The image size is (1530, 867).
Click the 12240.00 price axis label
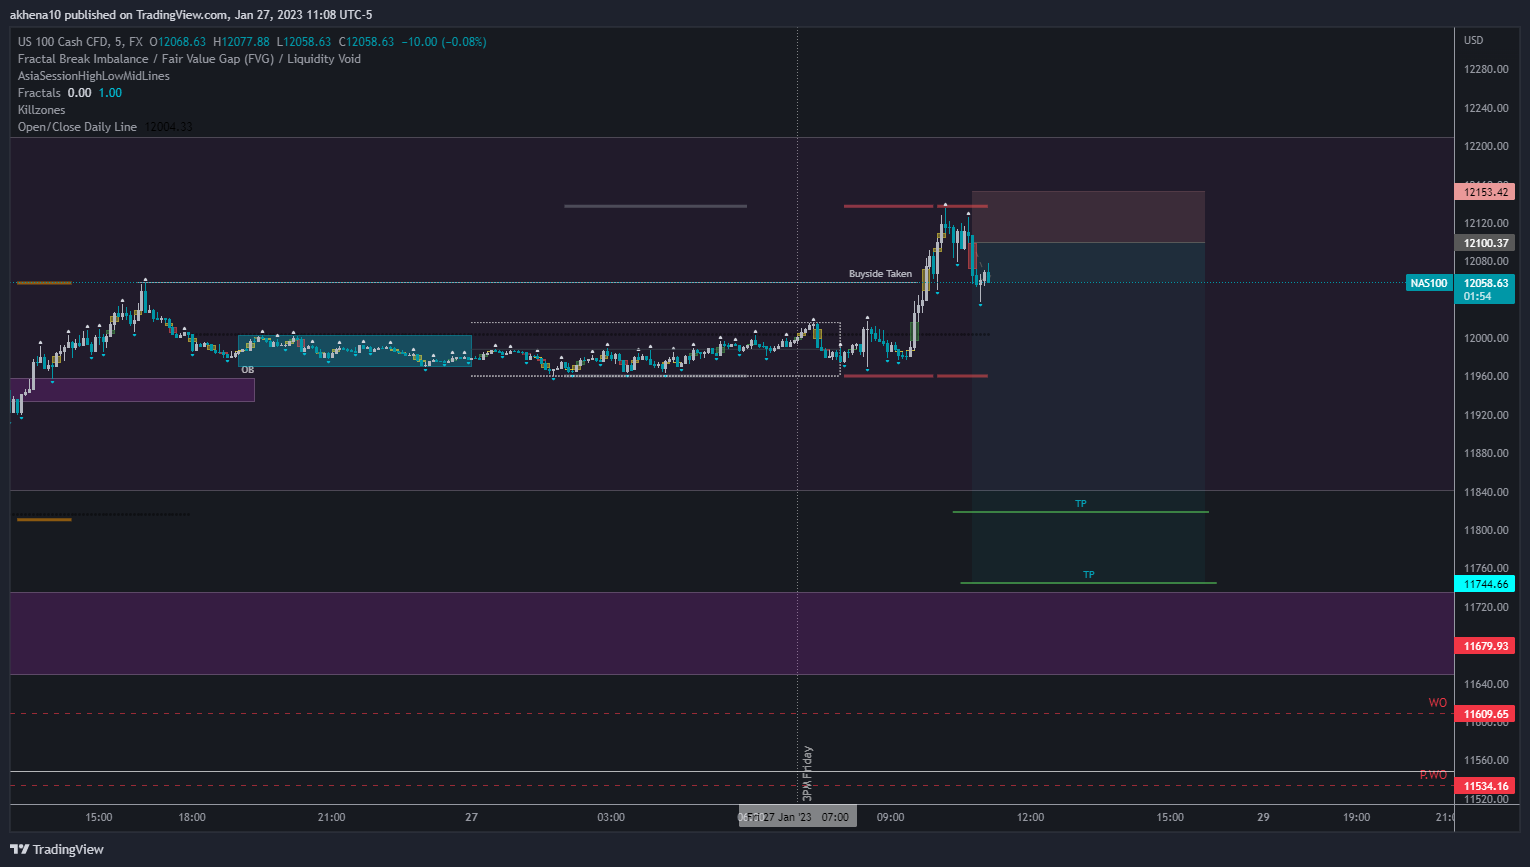pos(1486,108)
